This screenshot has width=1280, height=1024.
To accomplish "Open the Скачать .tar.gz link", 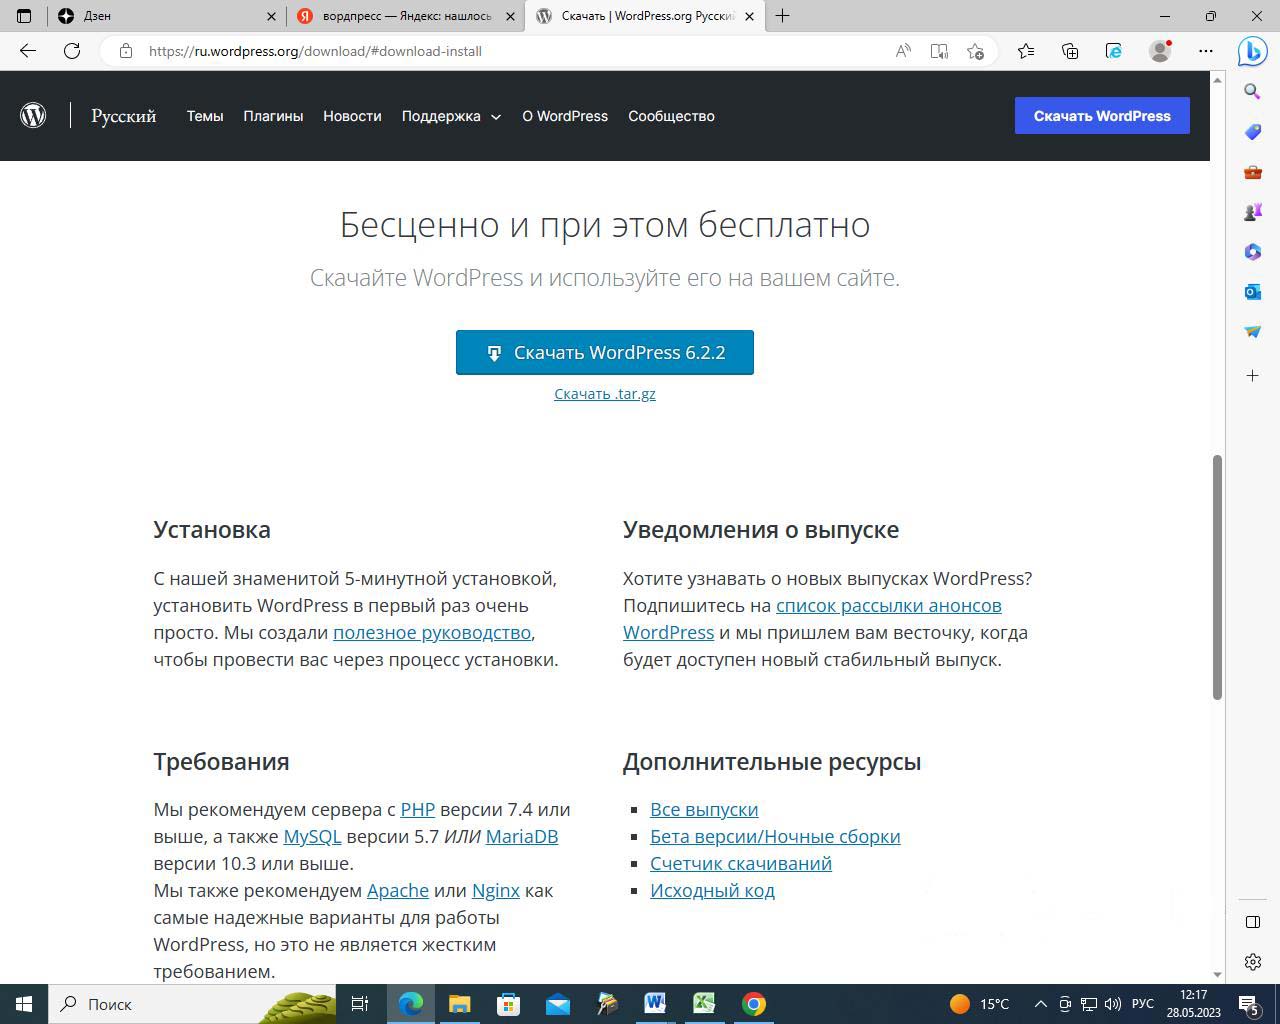I will 605,394.
